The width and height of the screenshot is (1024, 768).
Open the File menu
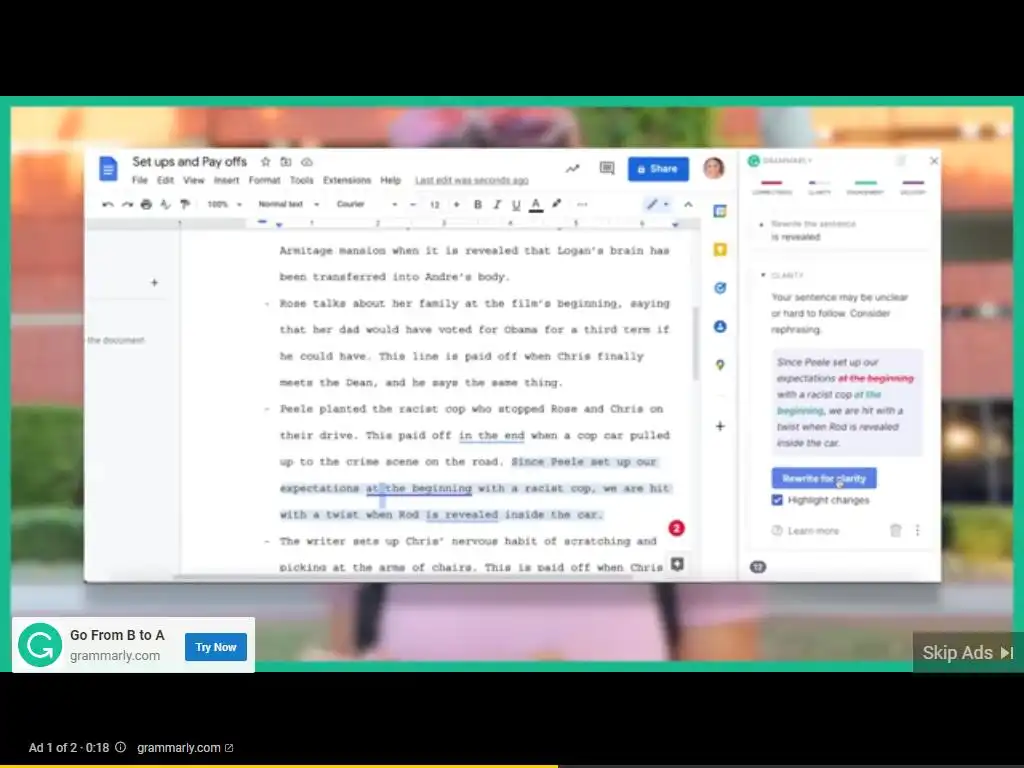[x=140, y=180]
